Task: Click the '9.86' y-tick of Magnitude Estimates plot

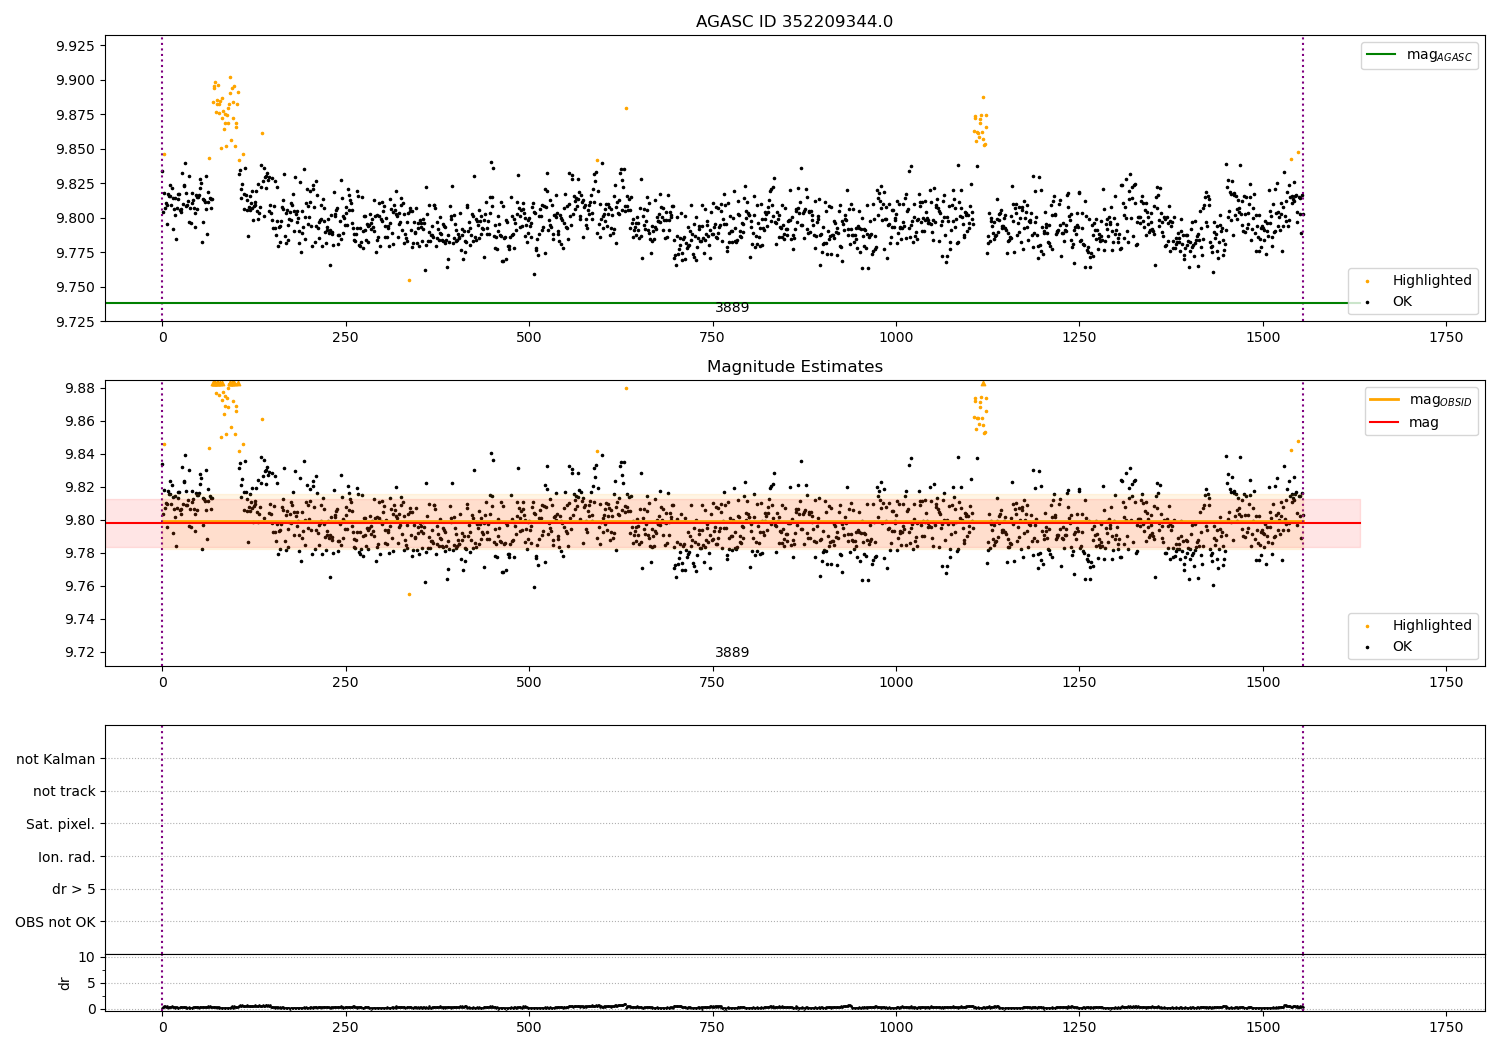Action: [x=79, y=421]
